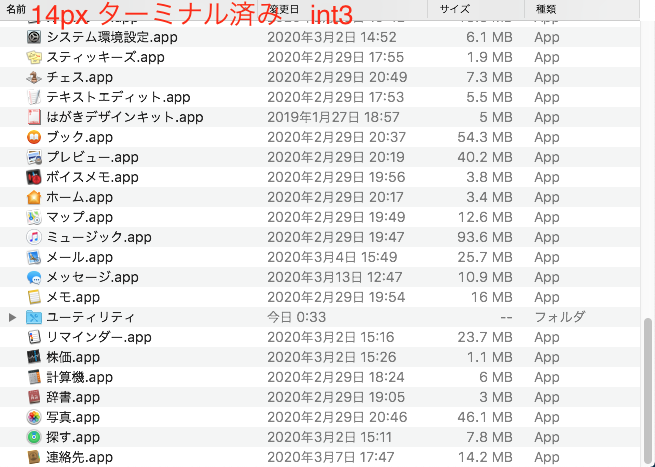Select the file name チェス.app

pyautogui.click(x=79, y=77)
